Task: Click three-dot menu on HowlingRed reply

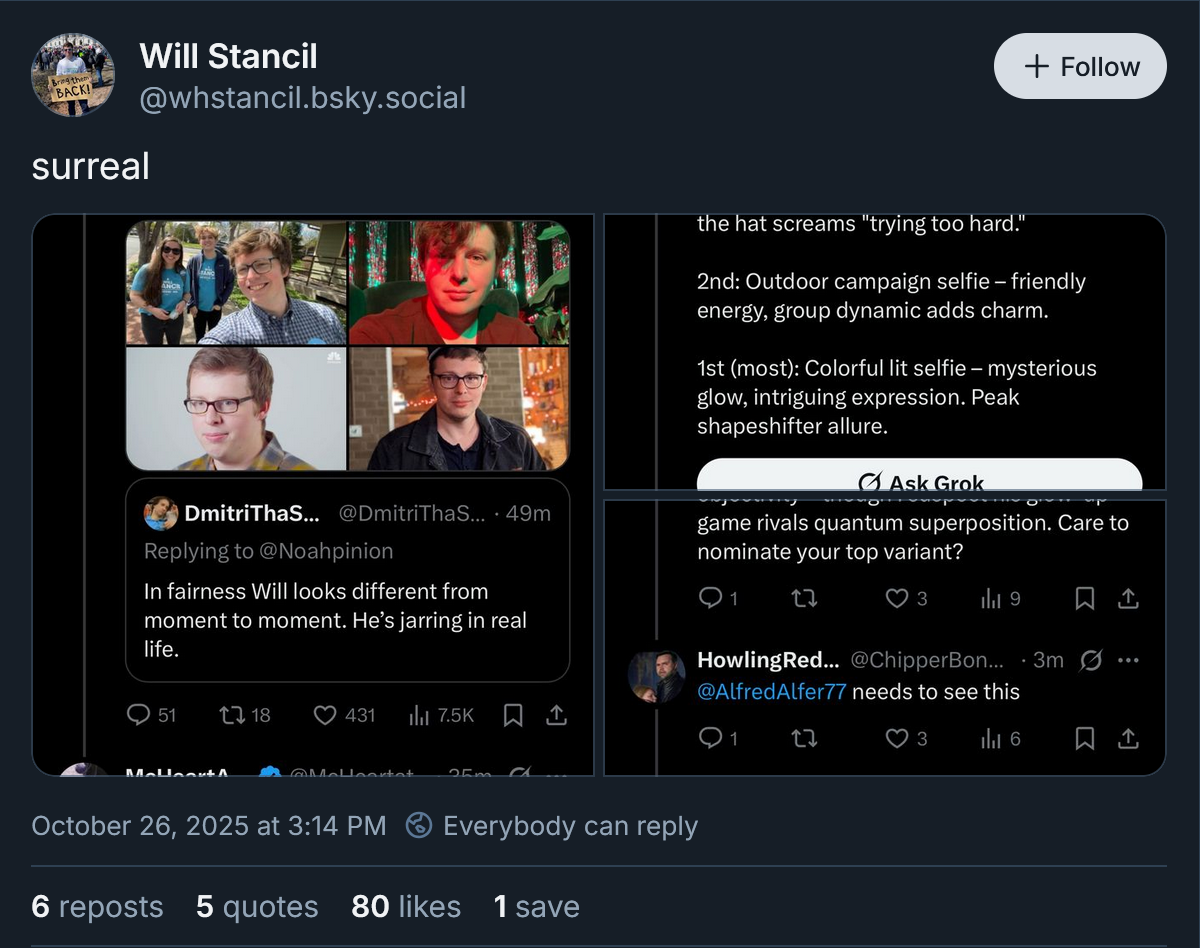Action: point(1128,660)
